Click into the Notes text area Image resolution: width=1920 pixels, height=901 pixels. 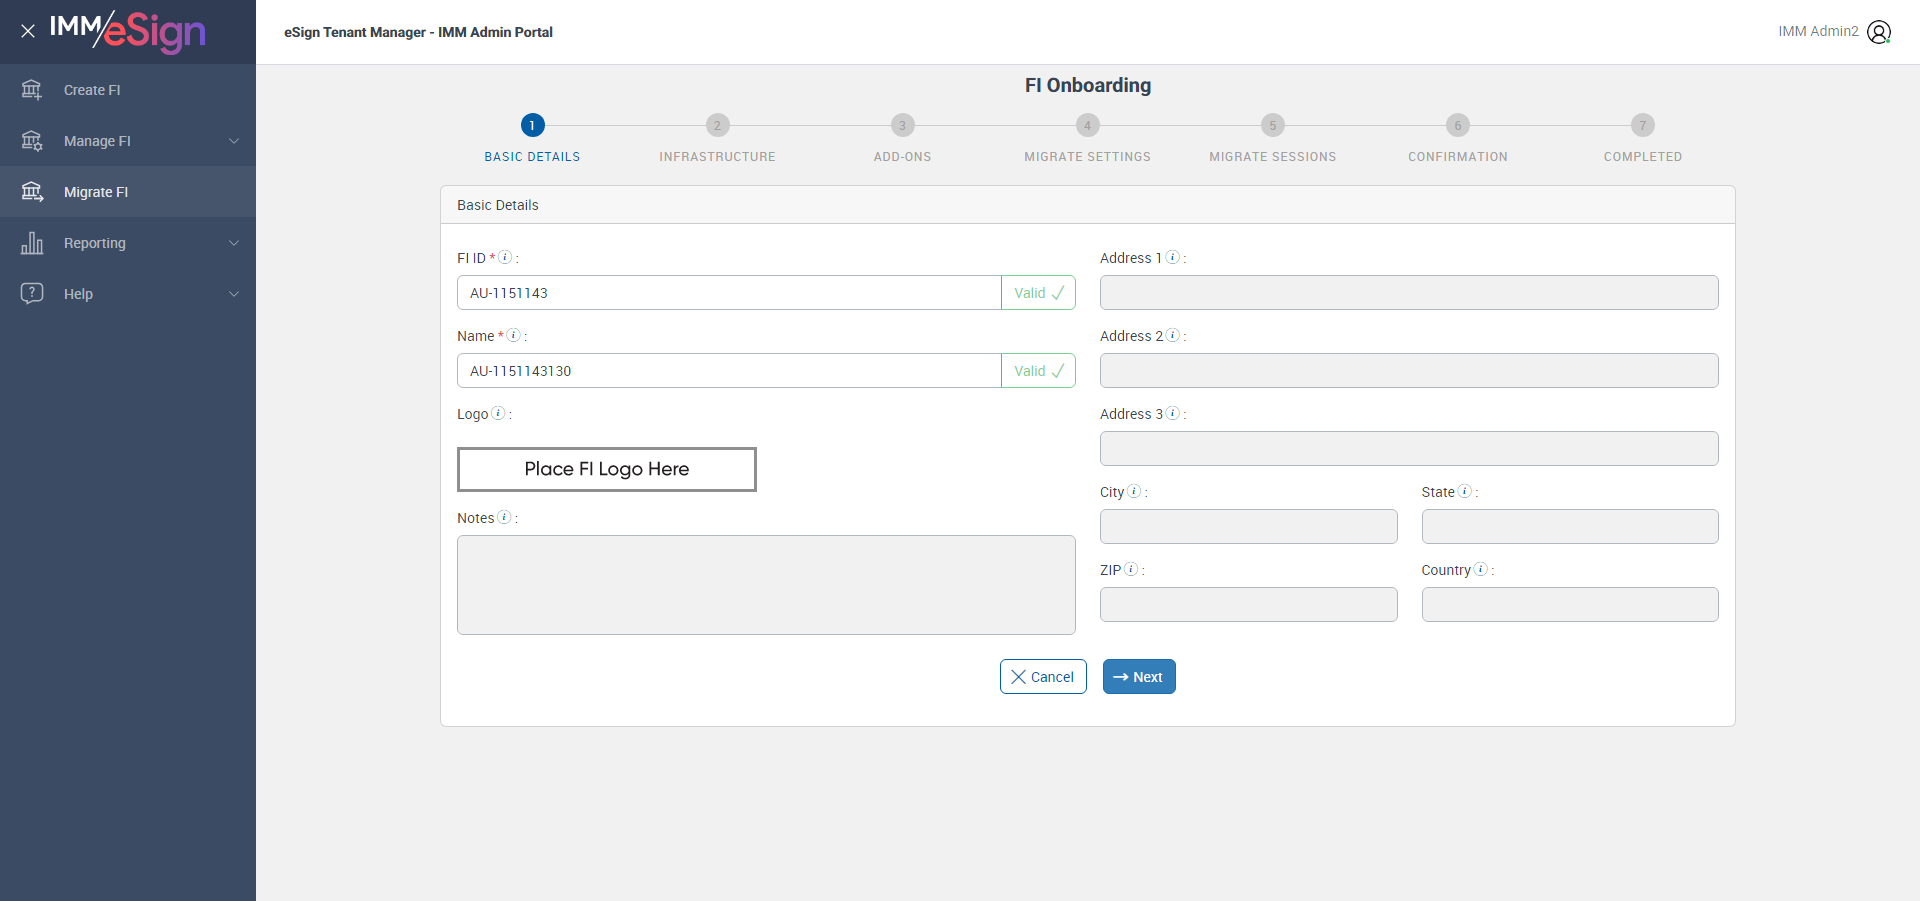click(766, 585)
